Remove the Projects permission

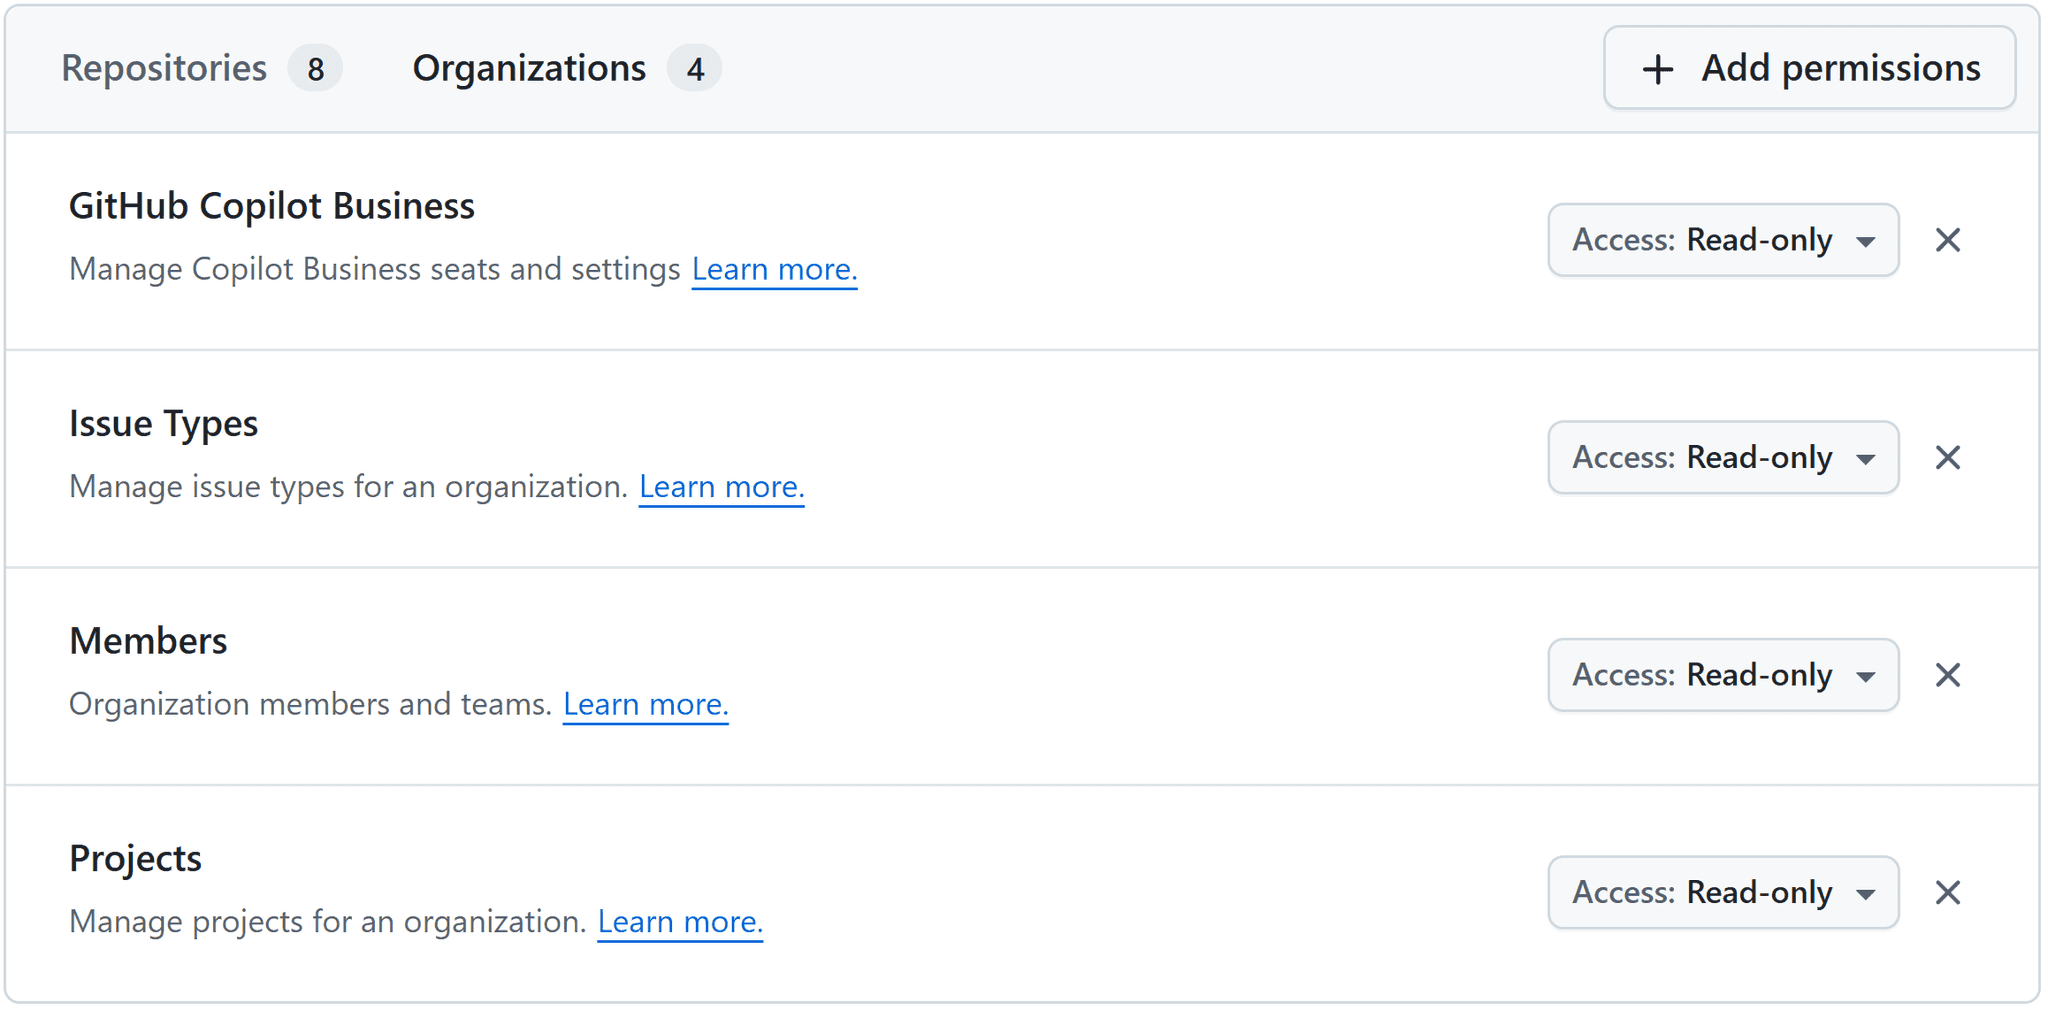coord(1948,892)
